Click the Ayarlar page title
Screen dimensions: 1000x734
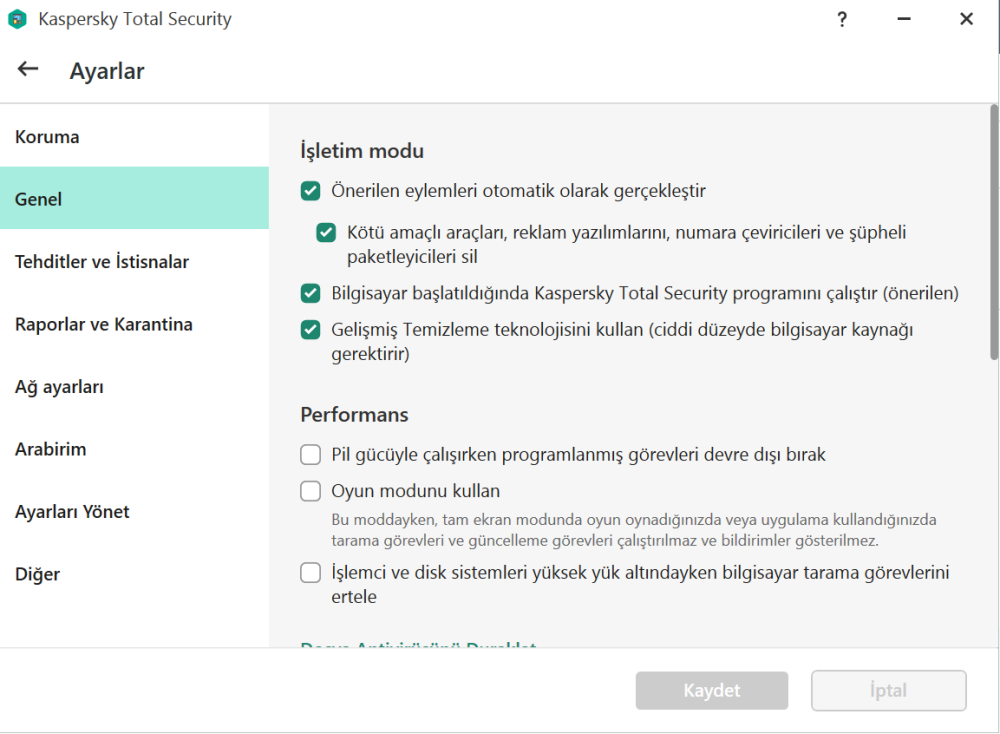pos(107,71)
